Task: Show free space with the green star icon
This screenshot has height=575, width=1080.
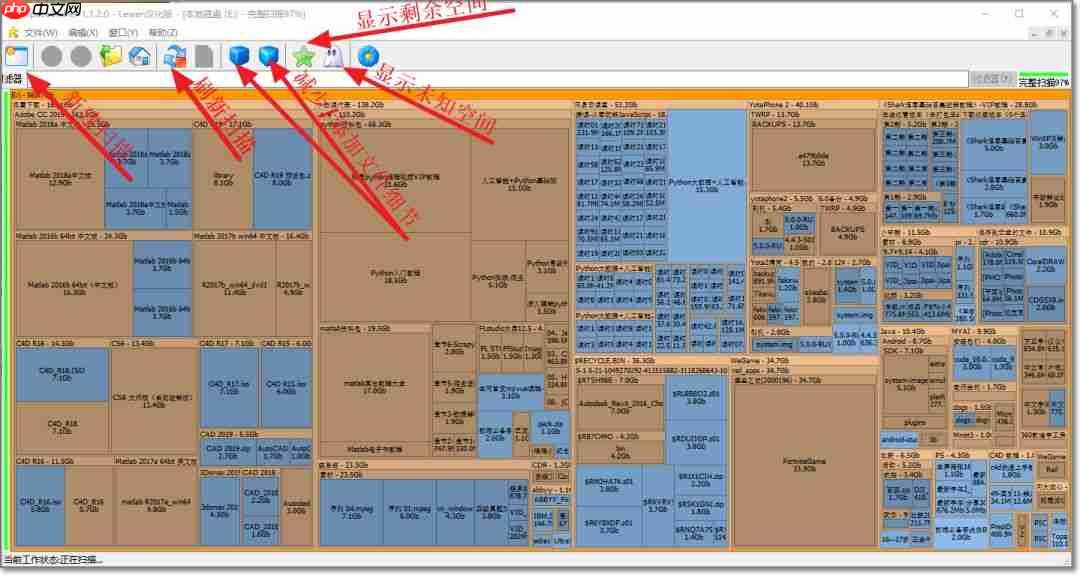Action: (303, 56)
